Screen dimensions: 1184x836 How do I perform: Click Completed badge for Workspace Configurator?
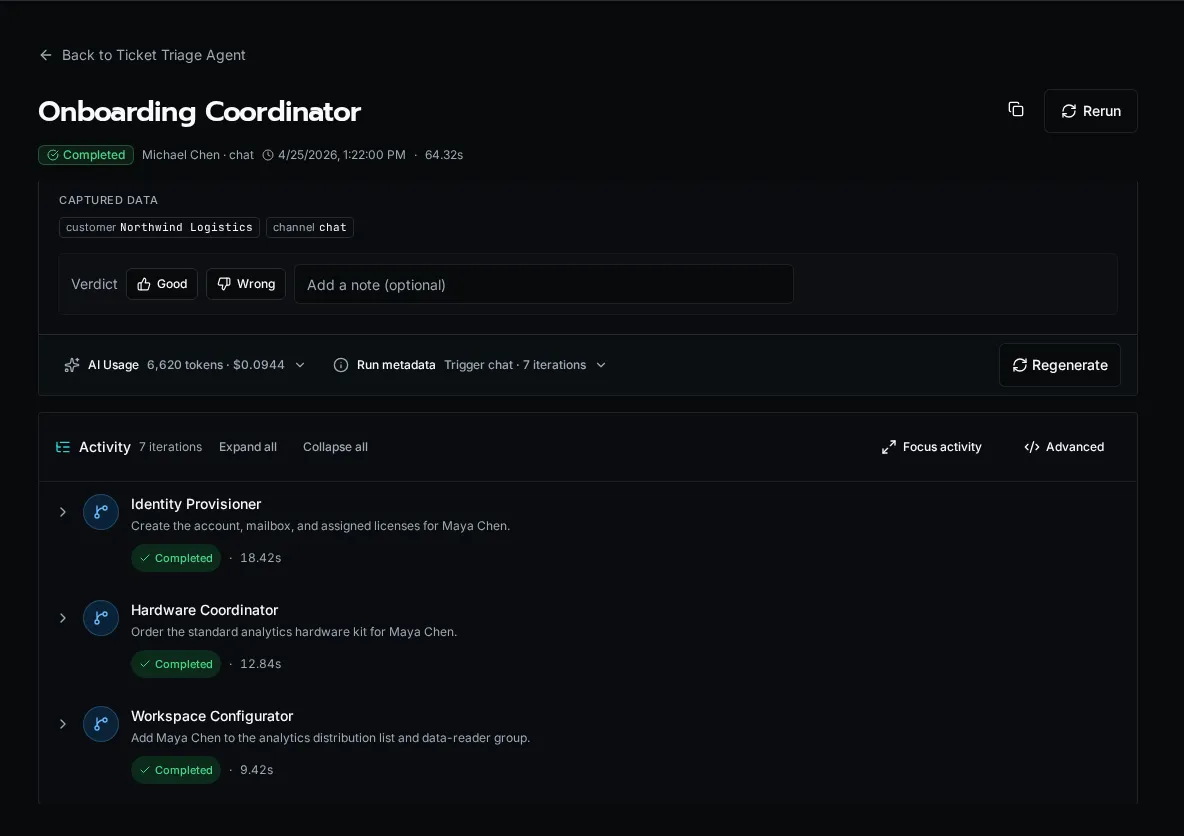point(176,770)
